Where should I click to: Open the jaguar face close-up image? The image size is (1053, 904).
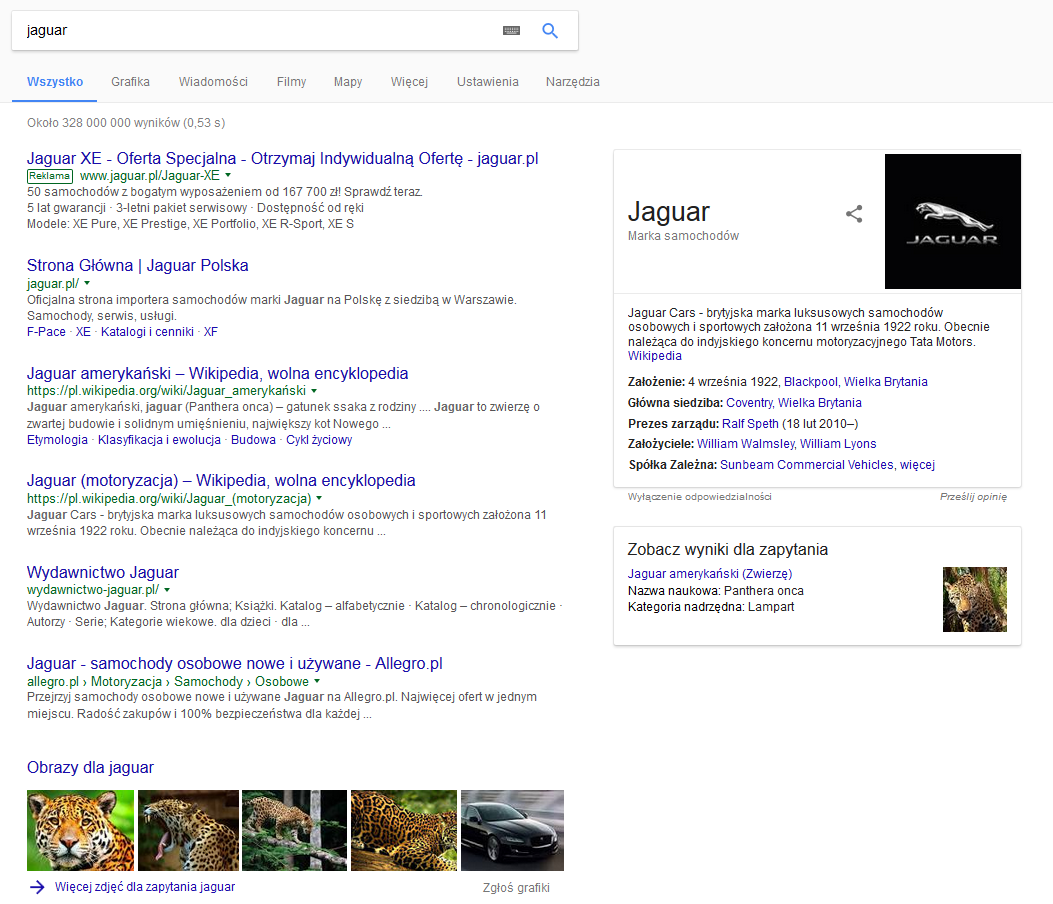pos(81,830)
